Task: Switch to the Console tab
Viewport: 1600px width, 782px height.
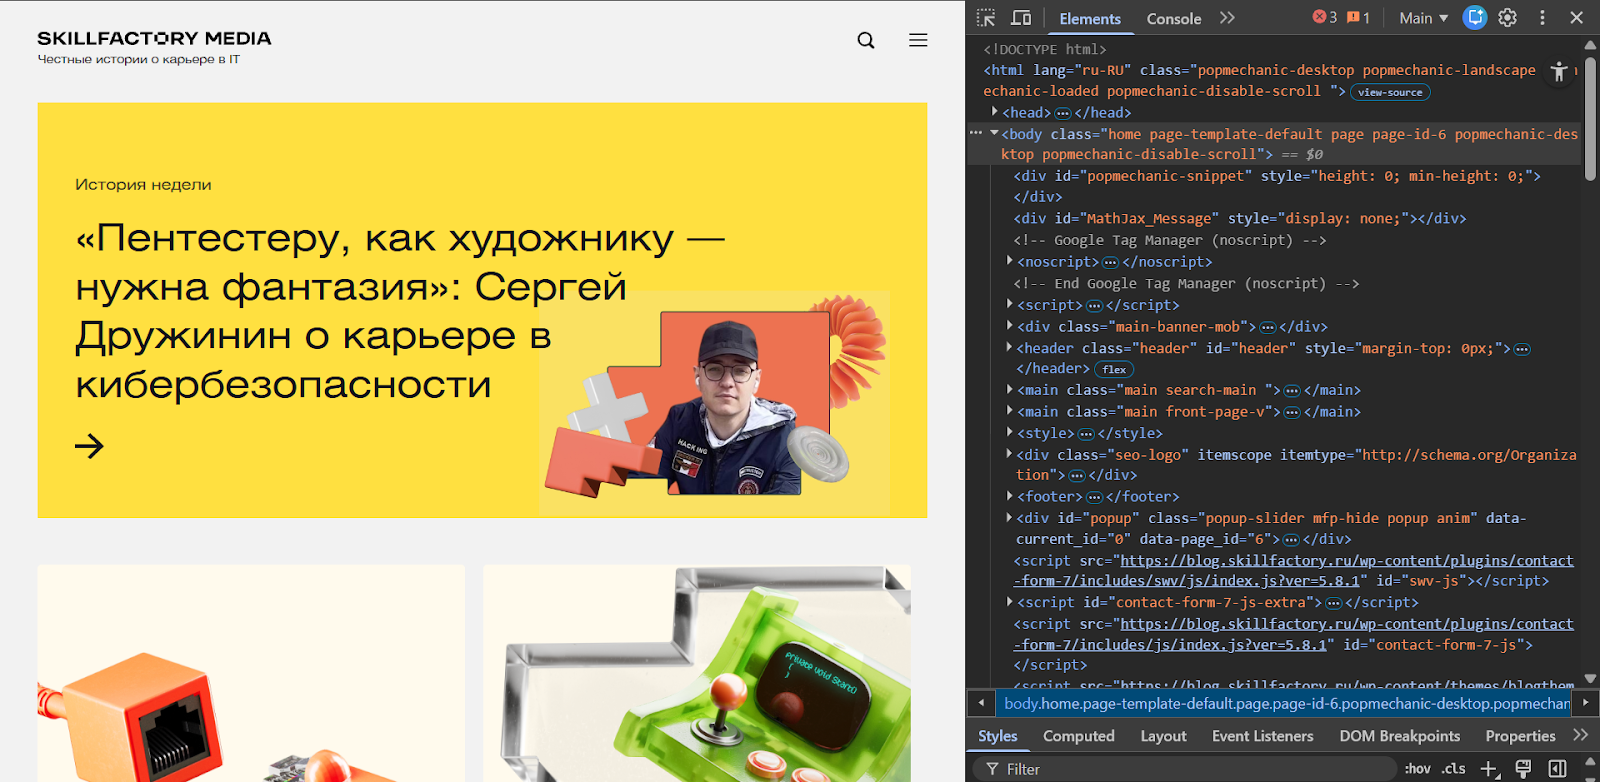Action: 1174,18
